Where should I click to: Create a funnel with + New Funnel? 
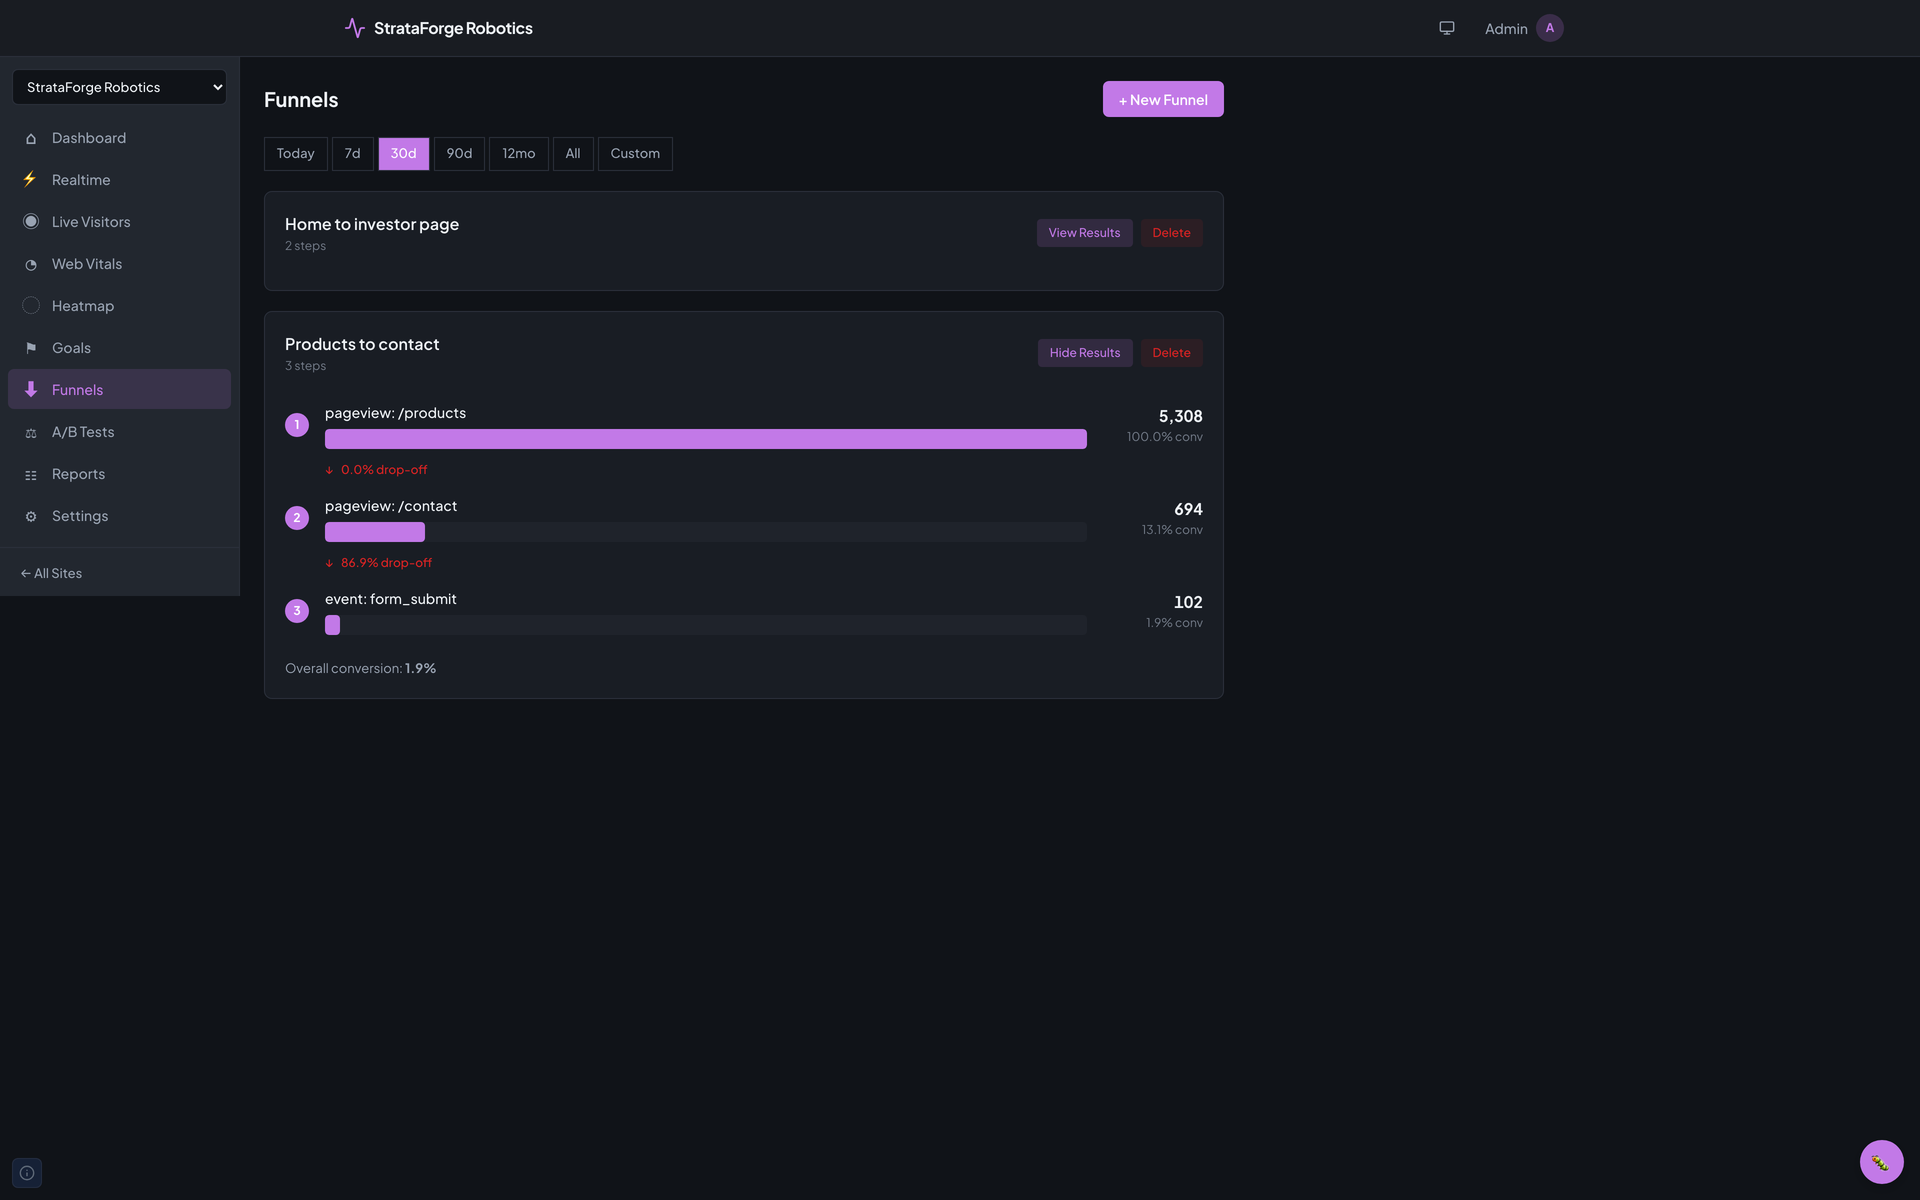(1163, 99)
